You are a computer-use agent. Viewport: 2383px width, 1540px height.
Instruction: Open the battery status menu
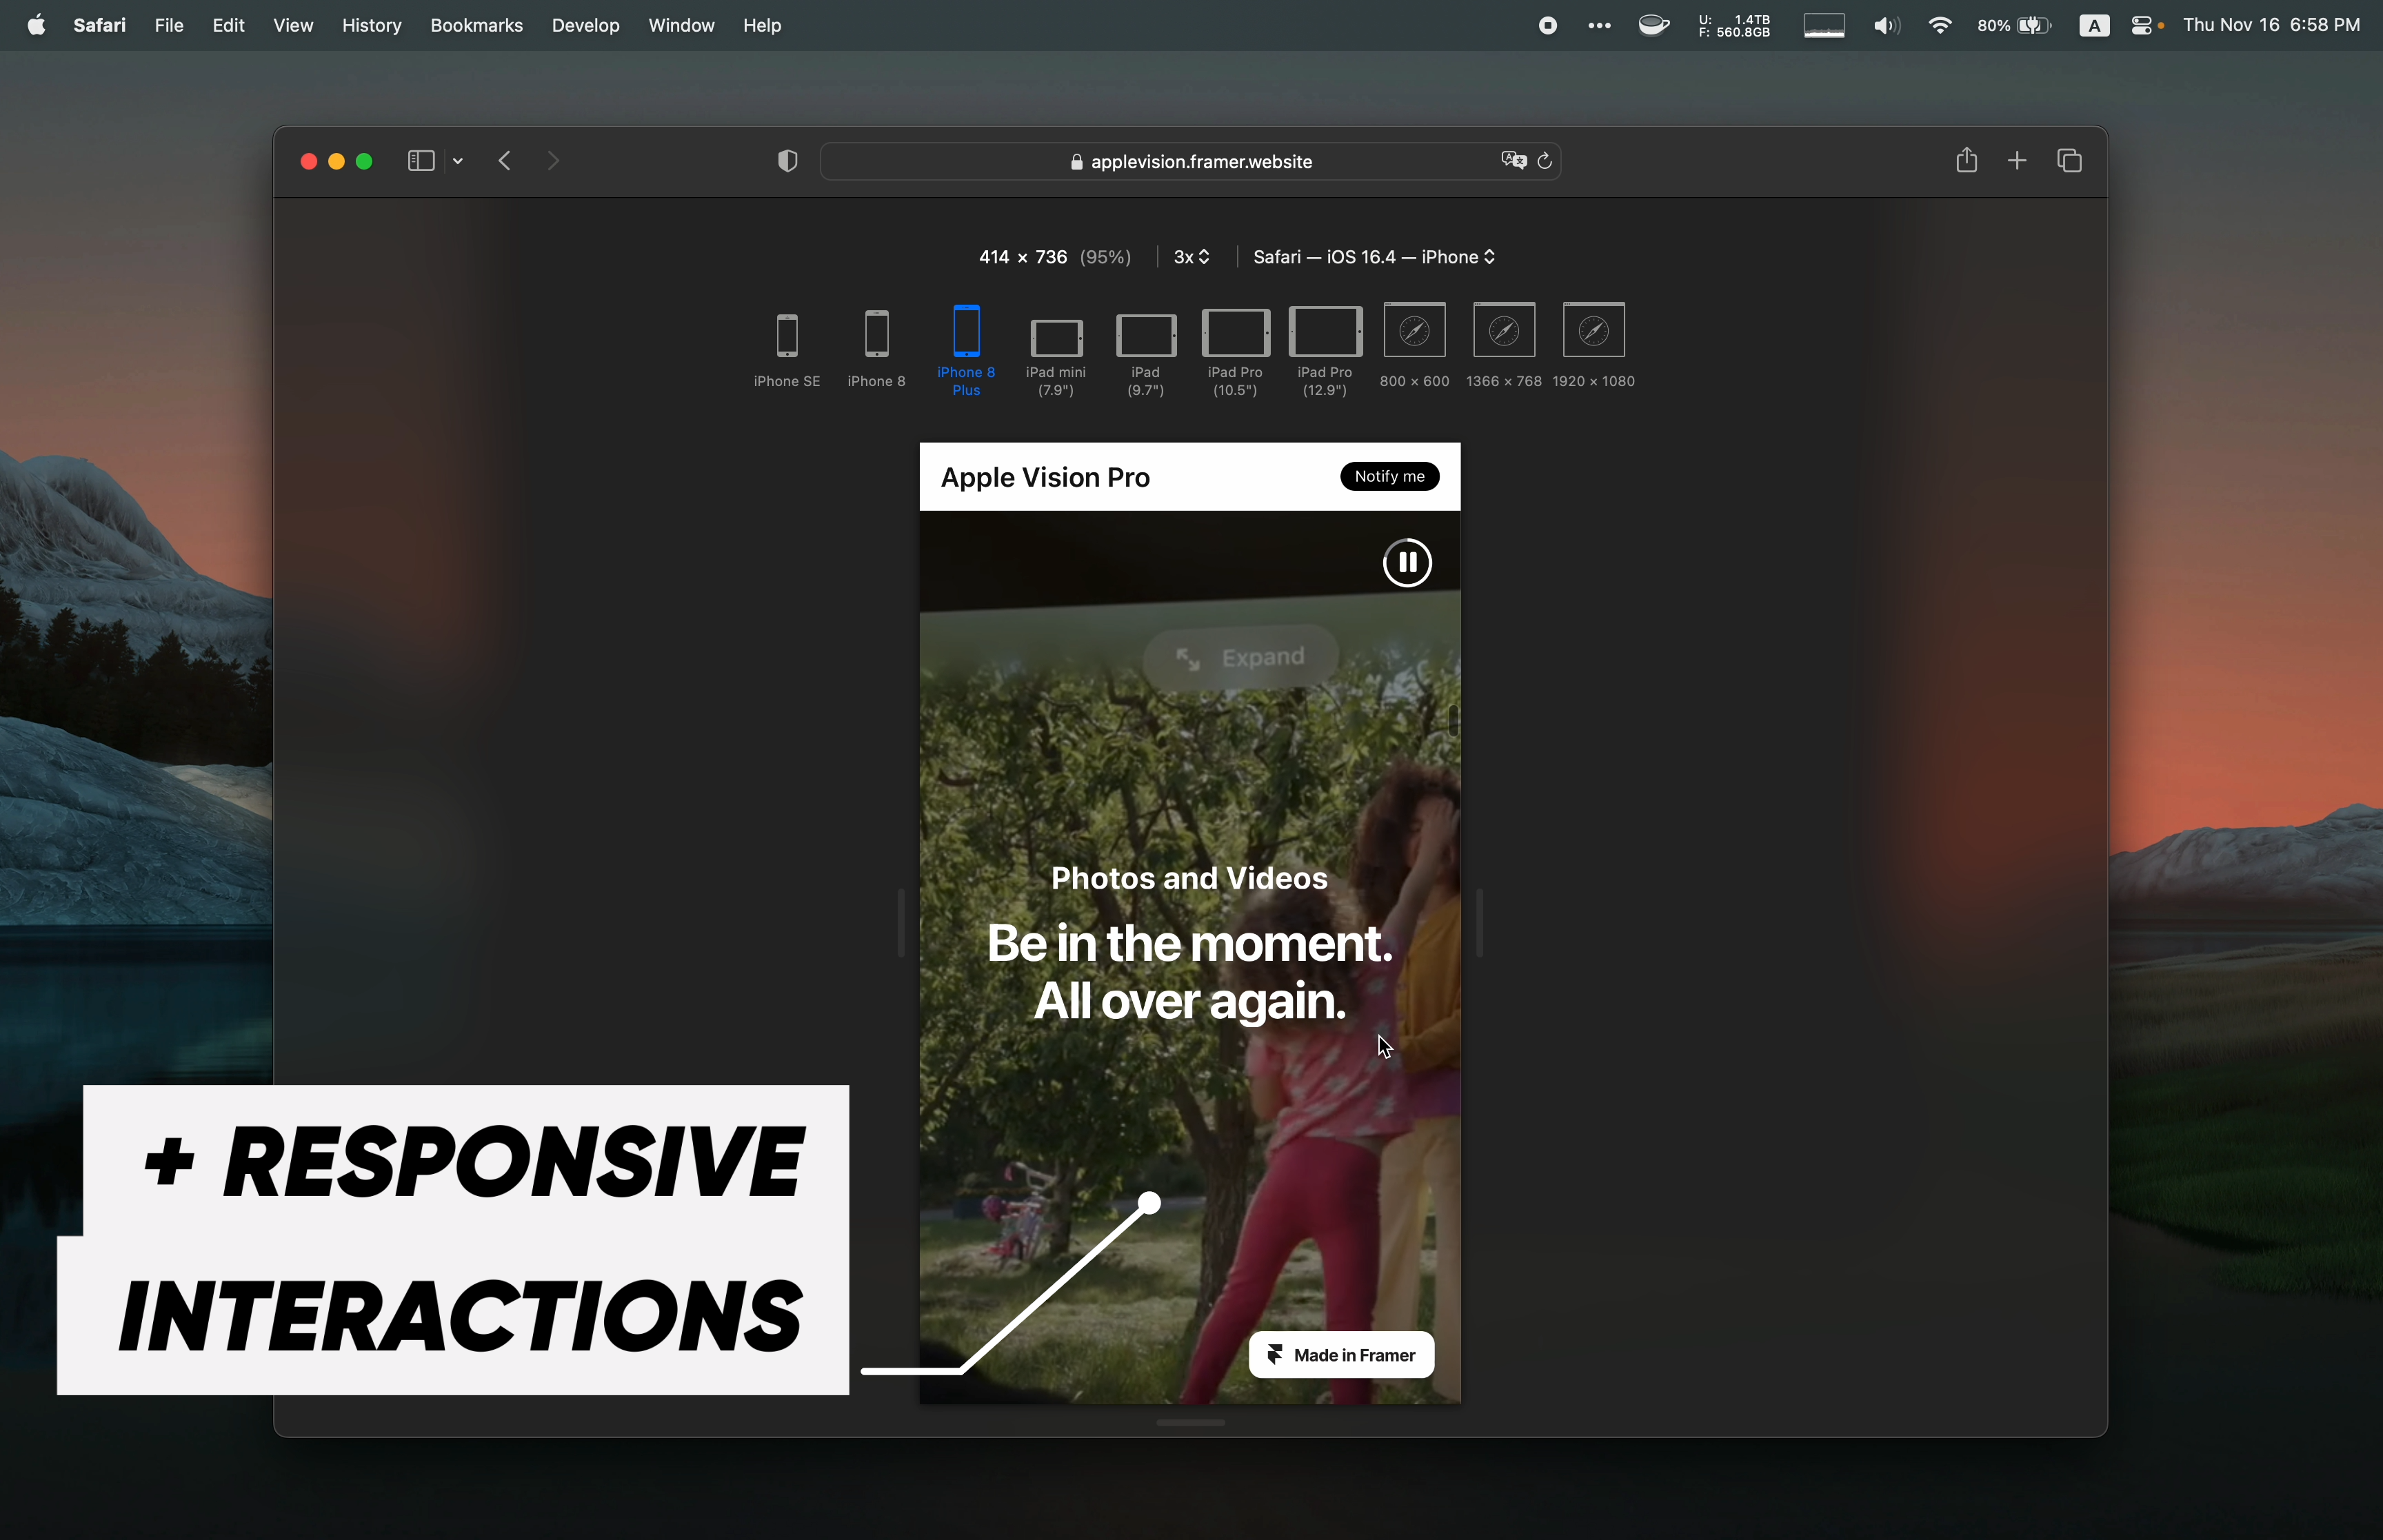[2014, 26]
